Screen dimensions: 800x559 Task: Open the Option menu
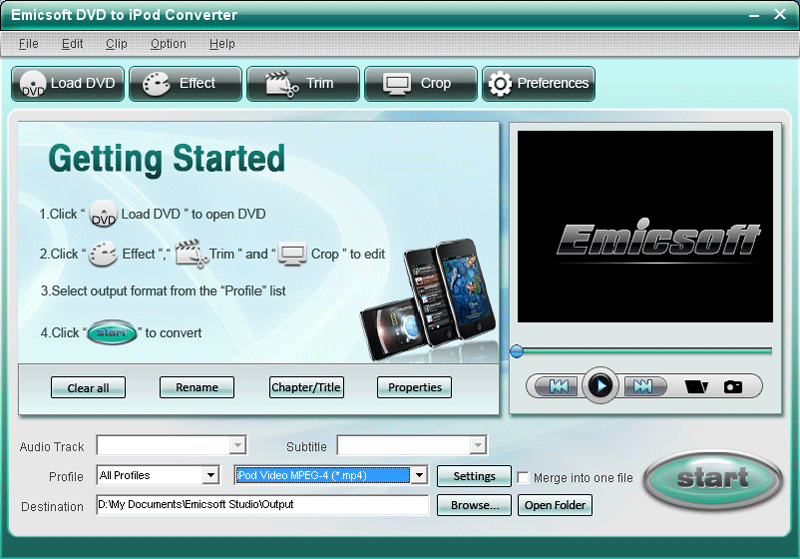point(168,44)
